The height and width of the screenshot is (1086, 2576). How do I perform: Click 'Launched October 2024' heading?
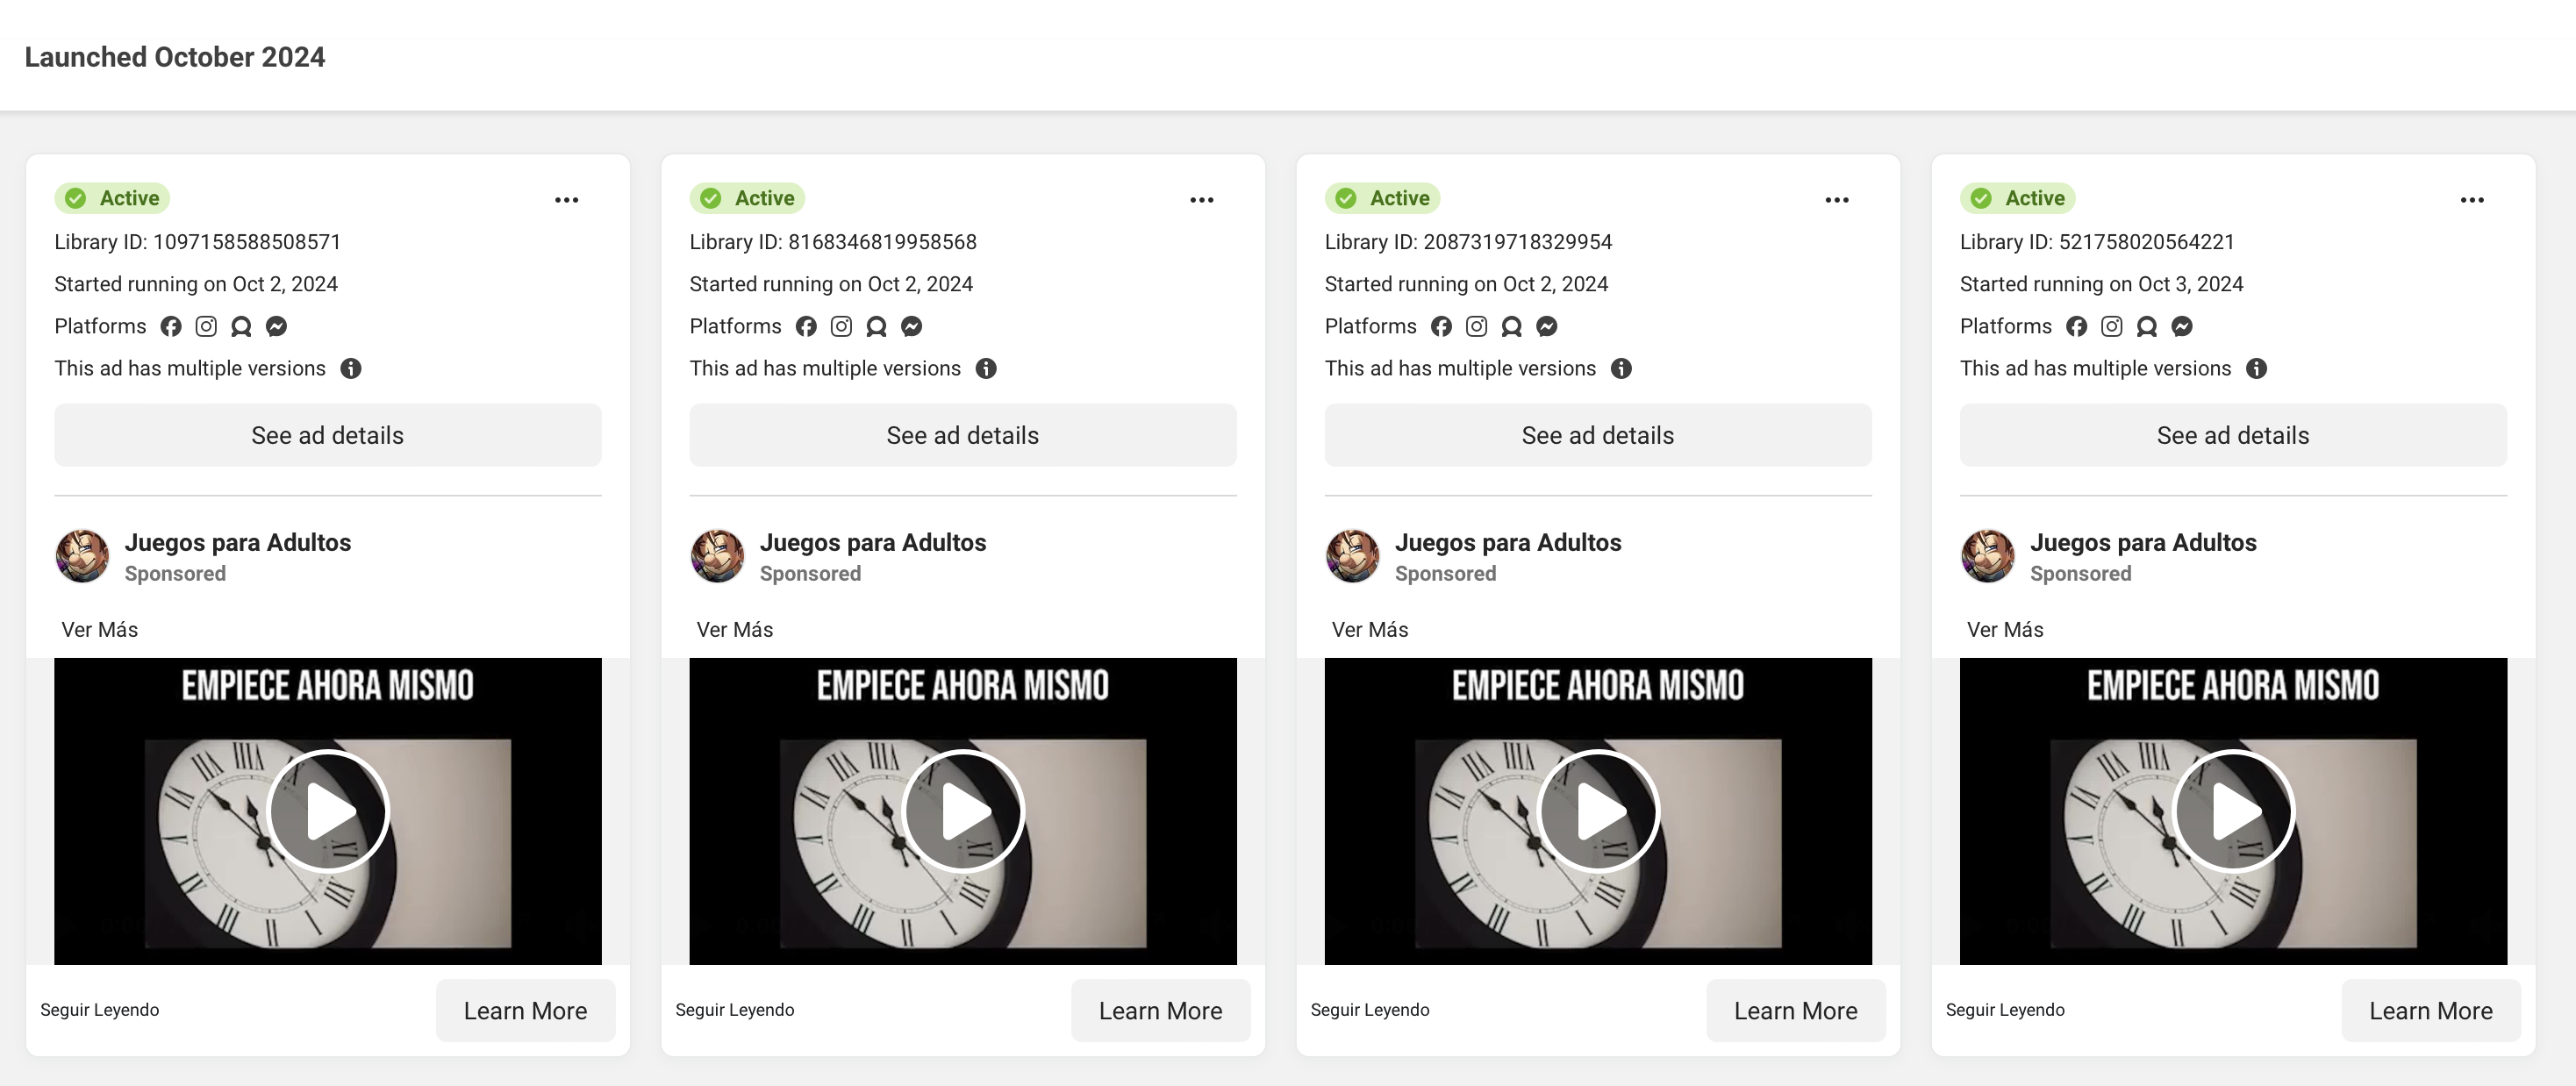[174, 57]
